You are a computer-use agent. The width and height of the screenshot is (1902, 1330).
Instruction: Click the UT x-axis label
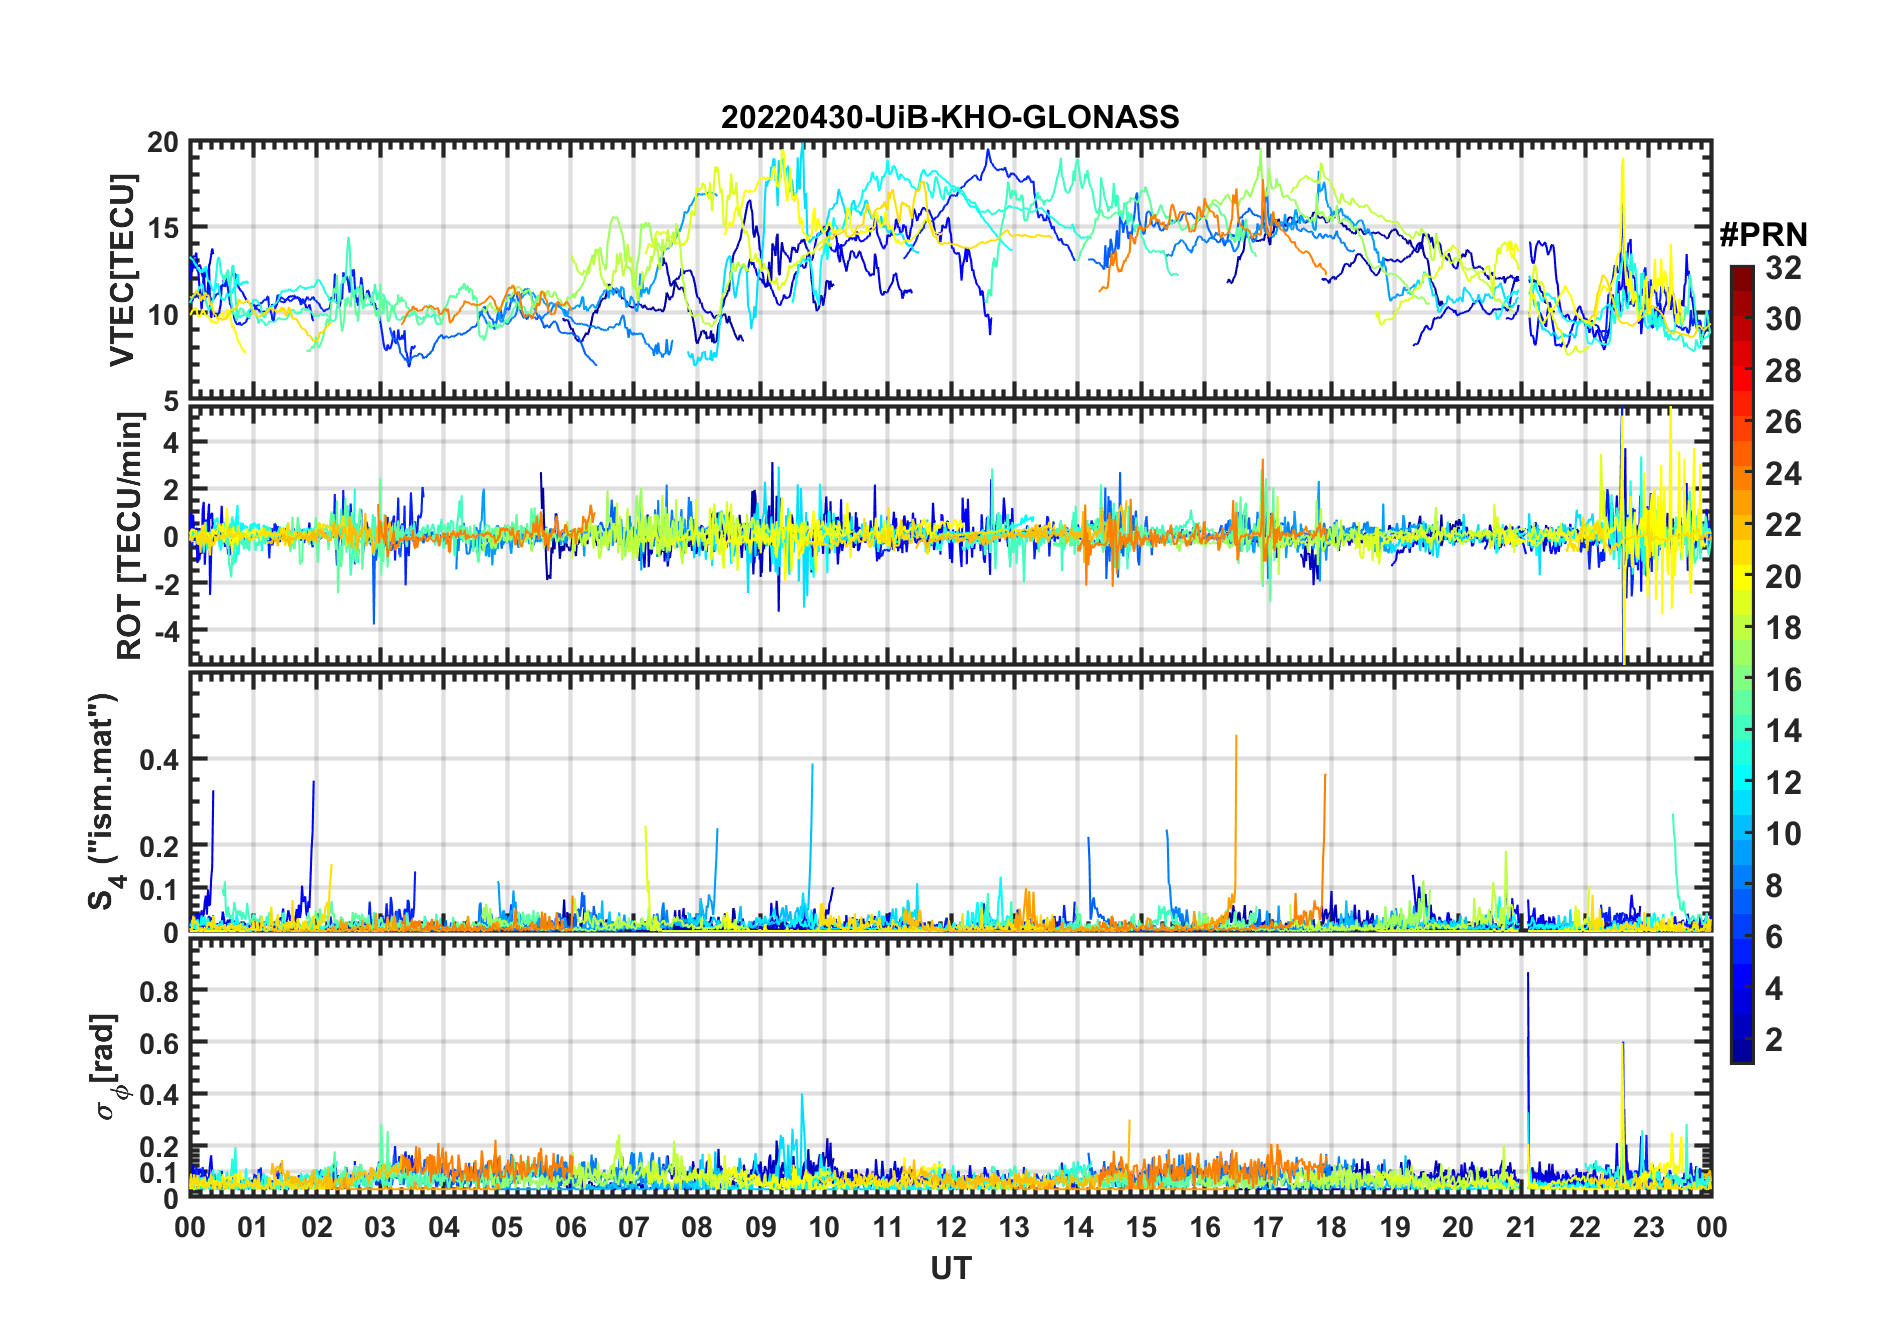pos(950,1269)
